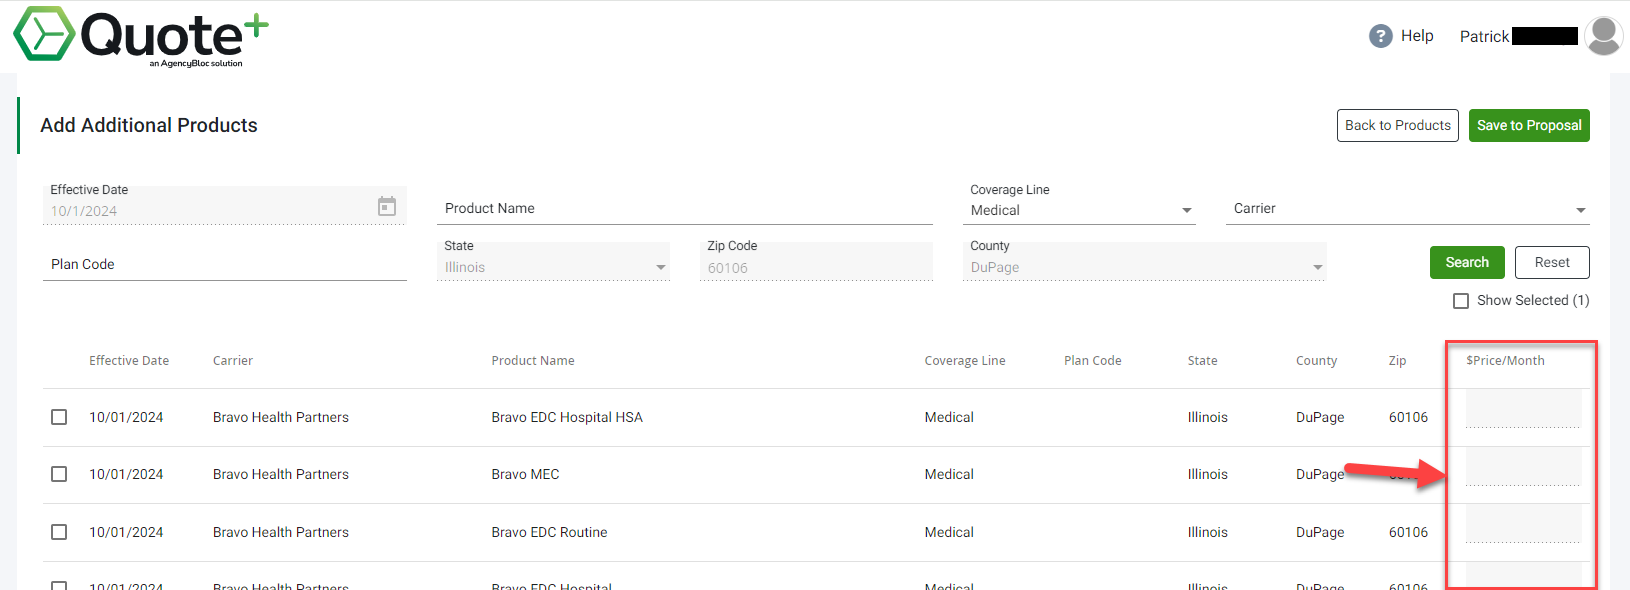Click the Quote+ logo
1630x590 pixels.
(141, 36)
